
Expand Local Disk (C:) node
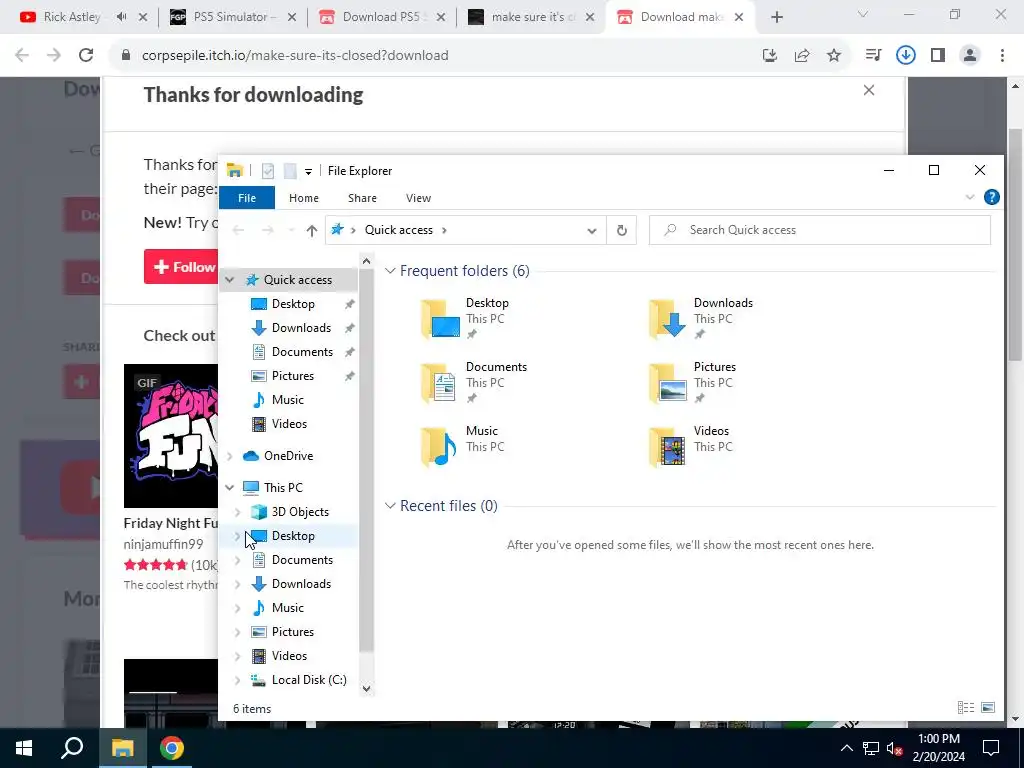(238, 680)
